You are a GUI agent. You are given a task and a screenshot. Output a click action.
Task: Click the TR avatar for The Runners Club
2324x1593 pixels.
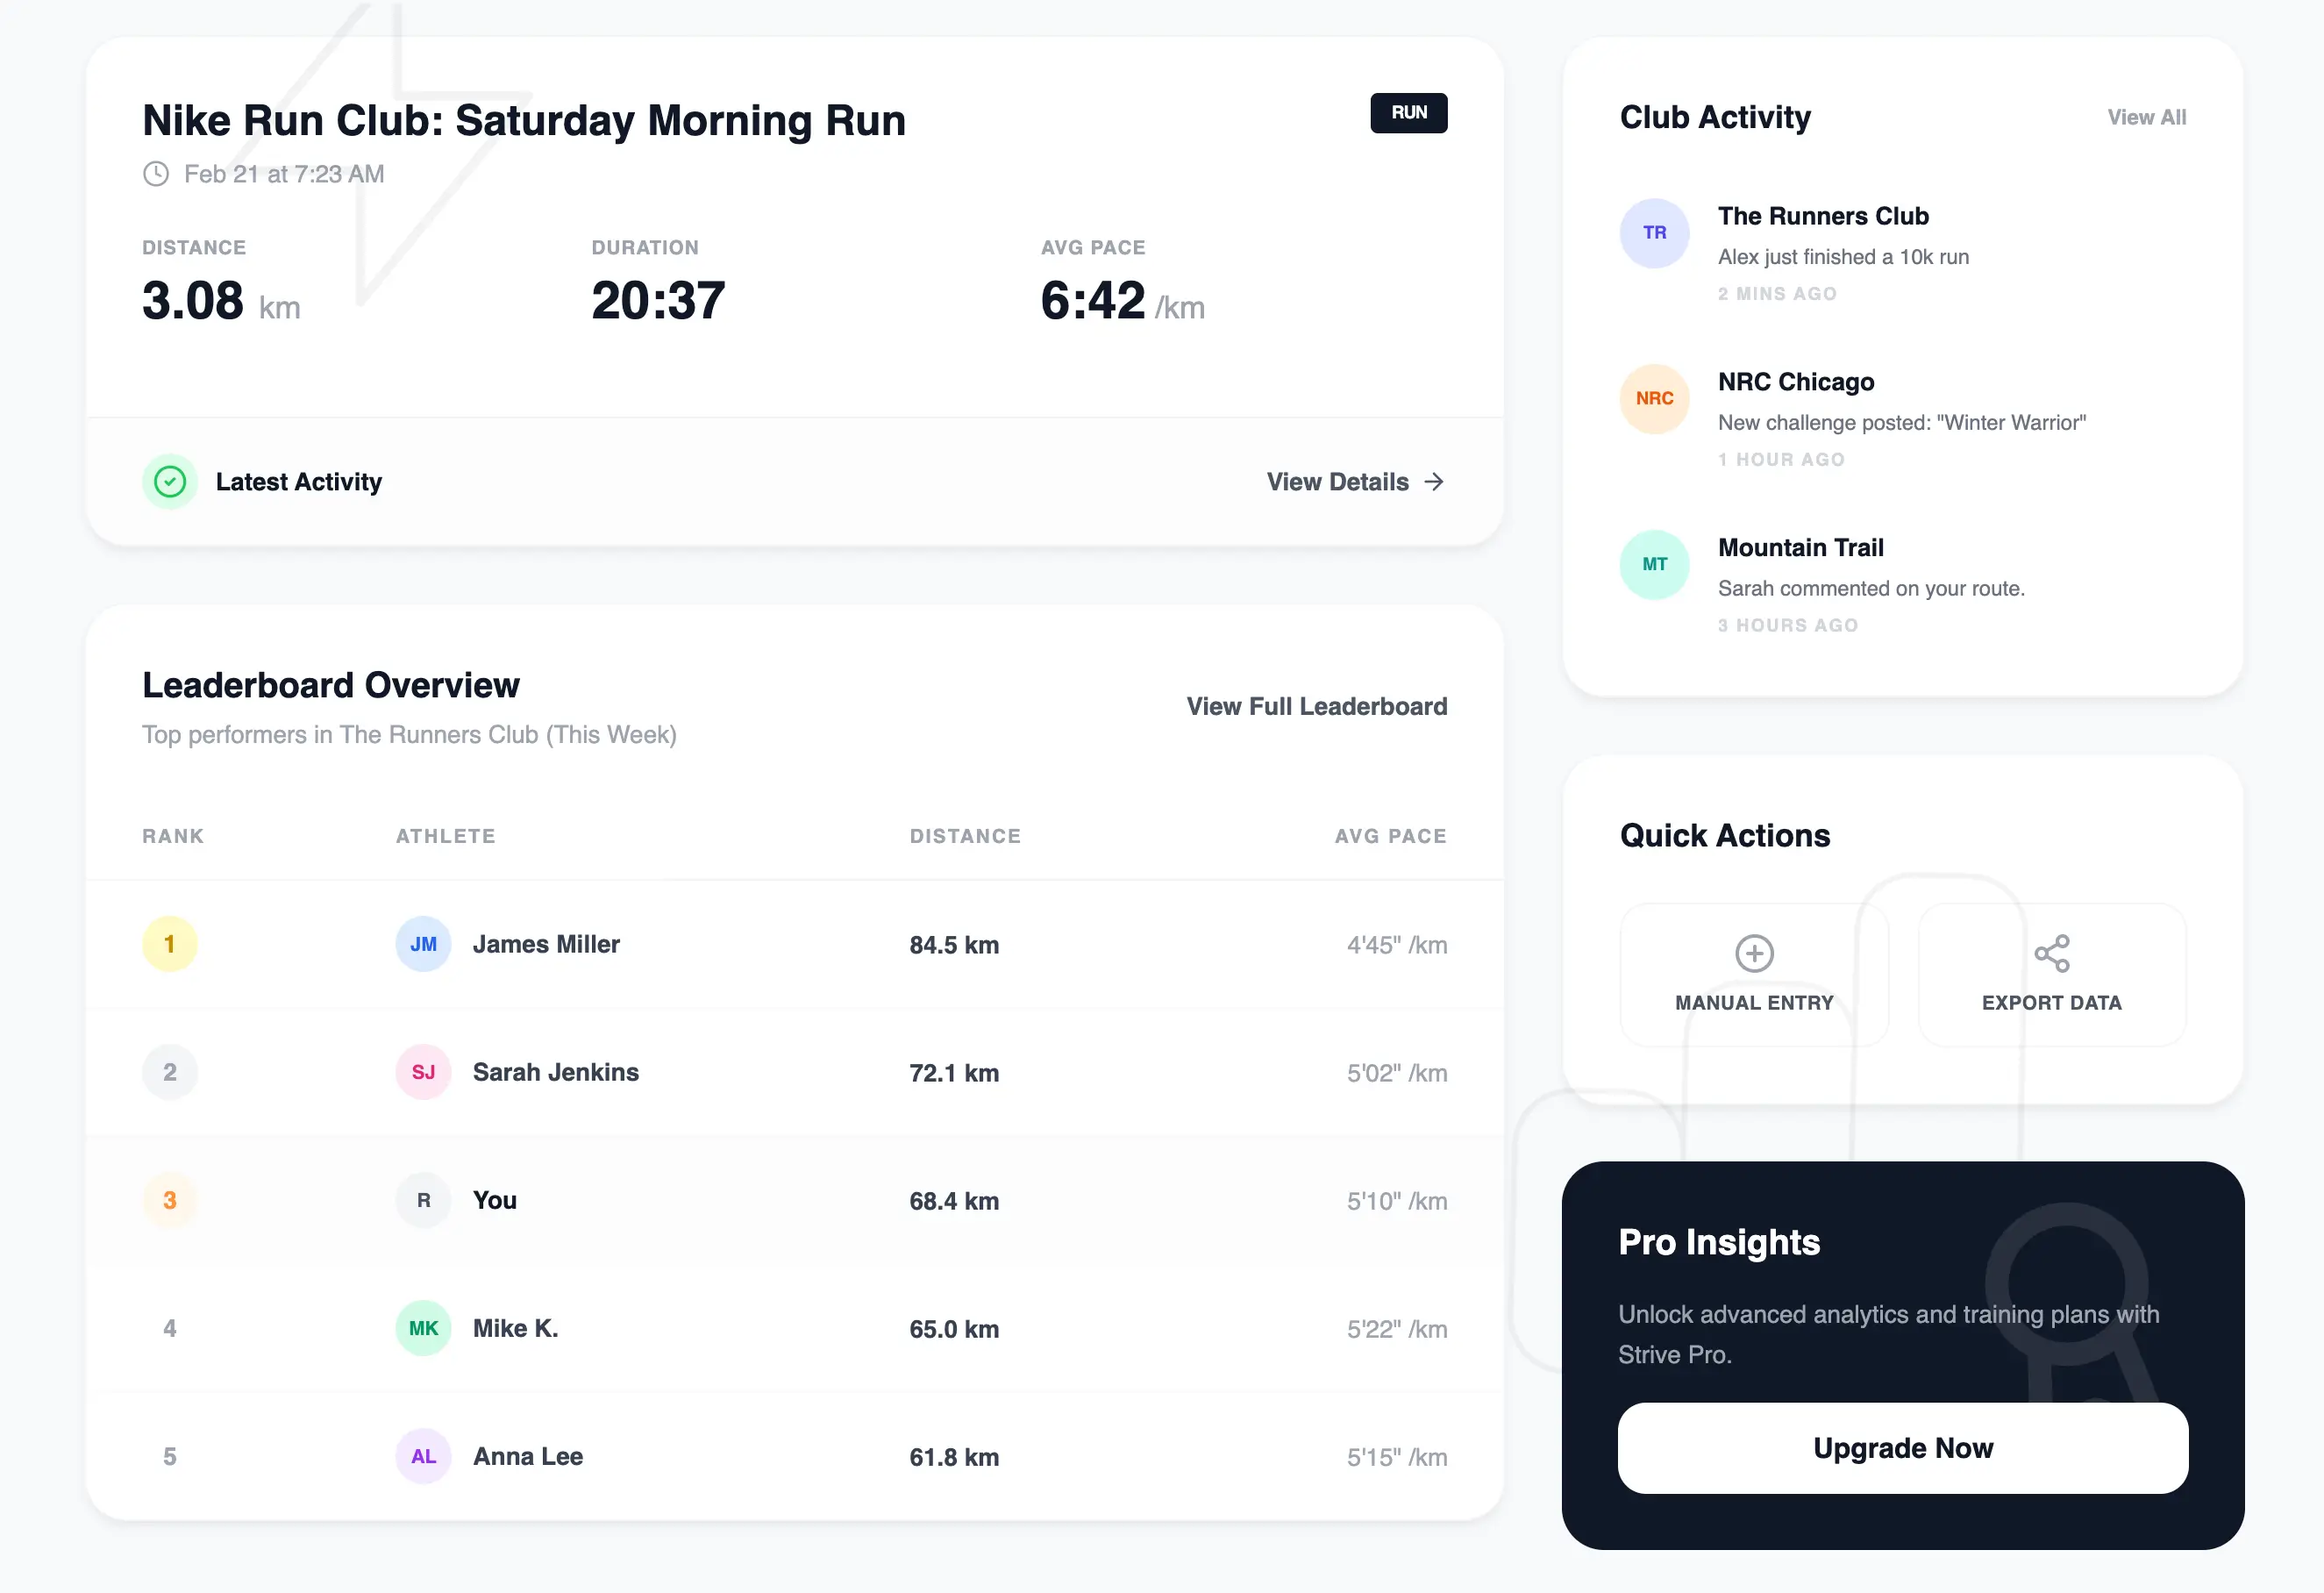point(1654,233)
